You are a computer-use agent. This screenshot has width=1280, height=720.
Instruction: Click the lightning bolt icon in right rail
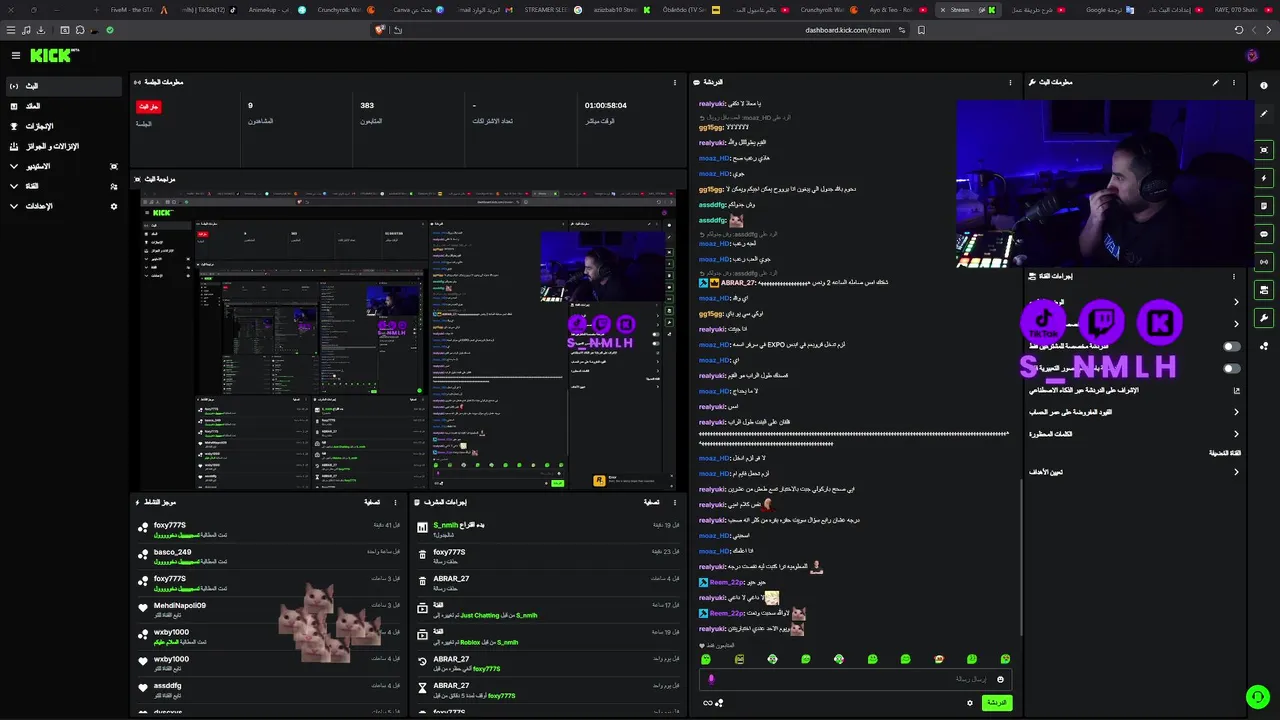pyautogui.click(x=1264, y=178)
